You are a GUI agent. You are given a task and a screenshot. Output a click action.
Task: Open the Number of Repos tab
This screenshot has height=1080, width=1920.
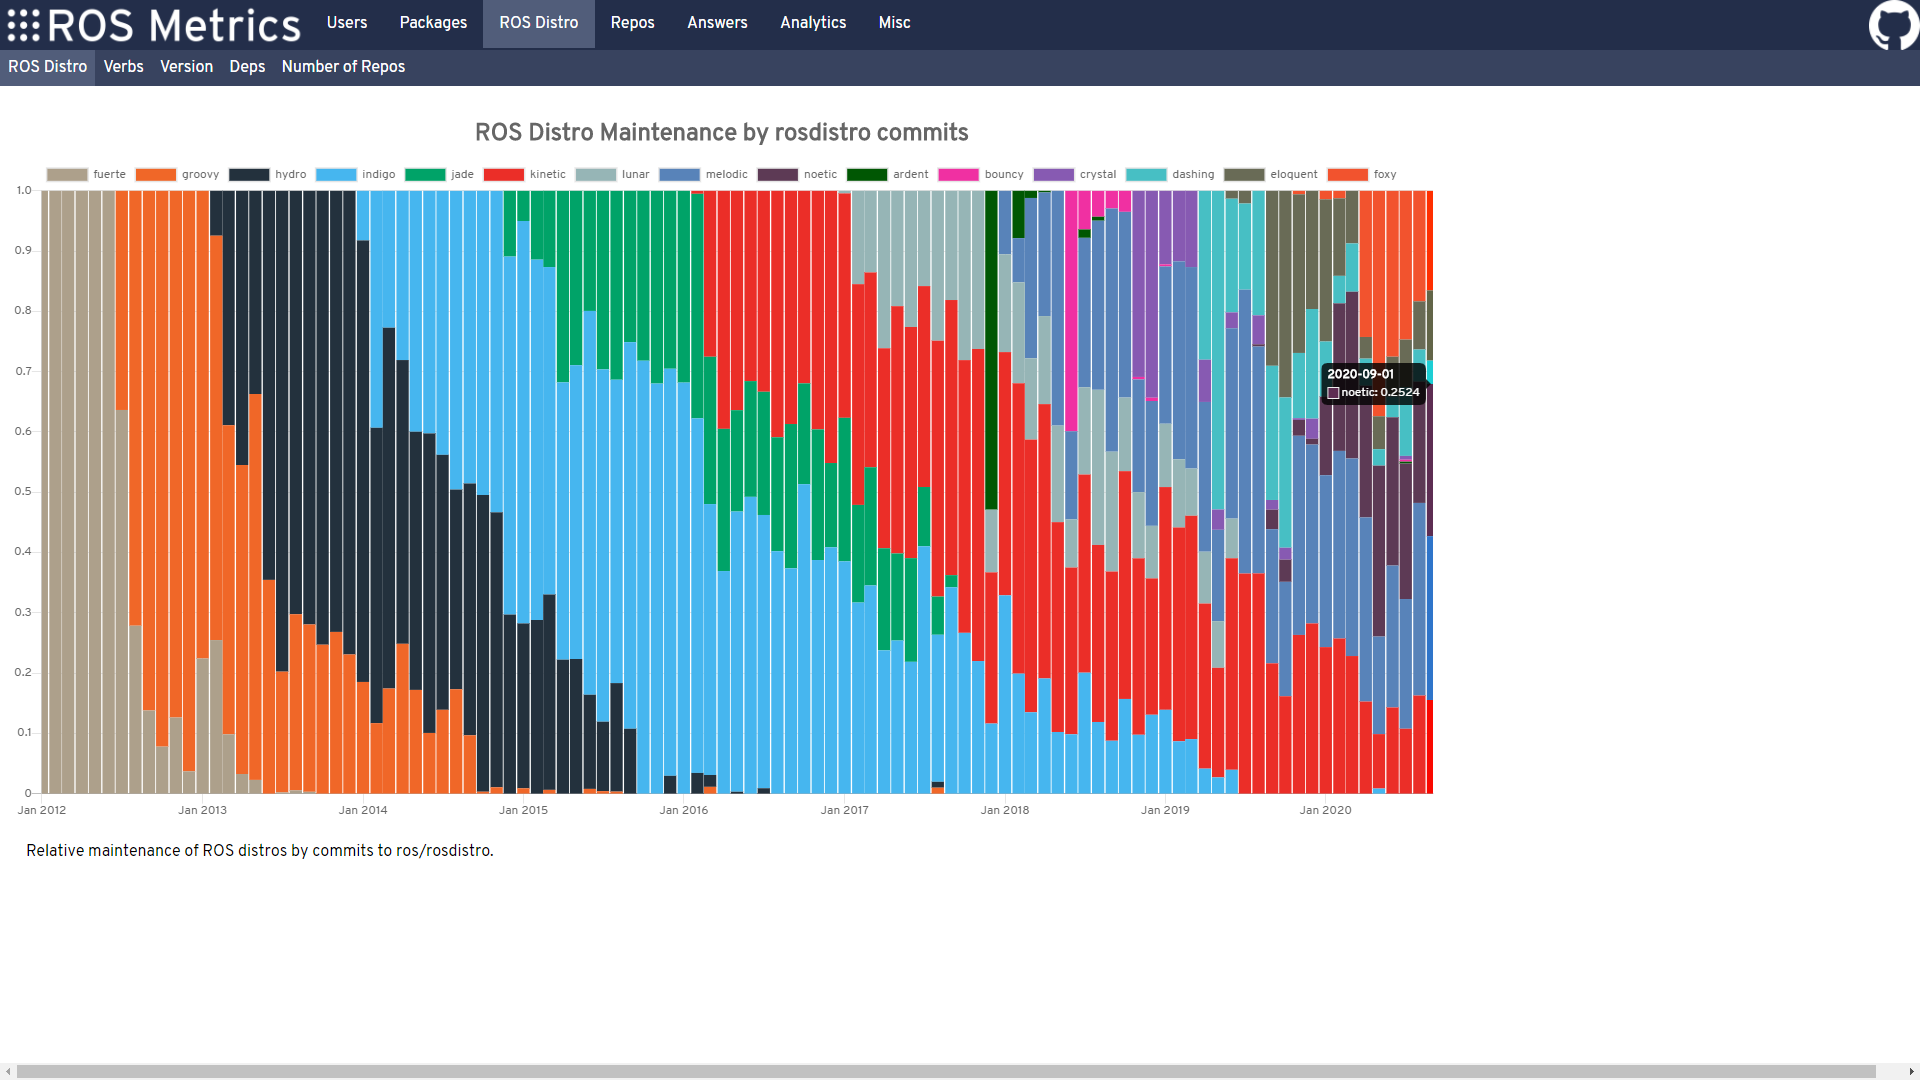coord(343,66)
